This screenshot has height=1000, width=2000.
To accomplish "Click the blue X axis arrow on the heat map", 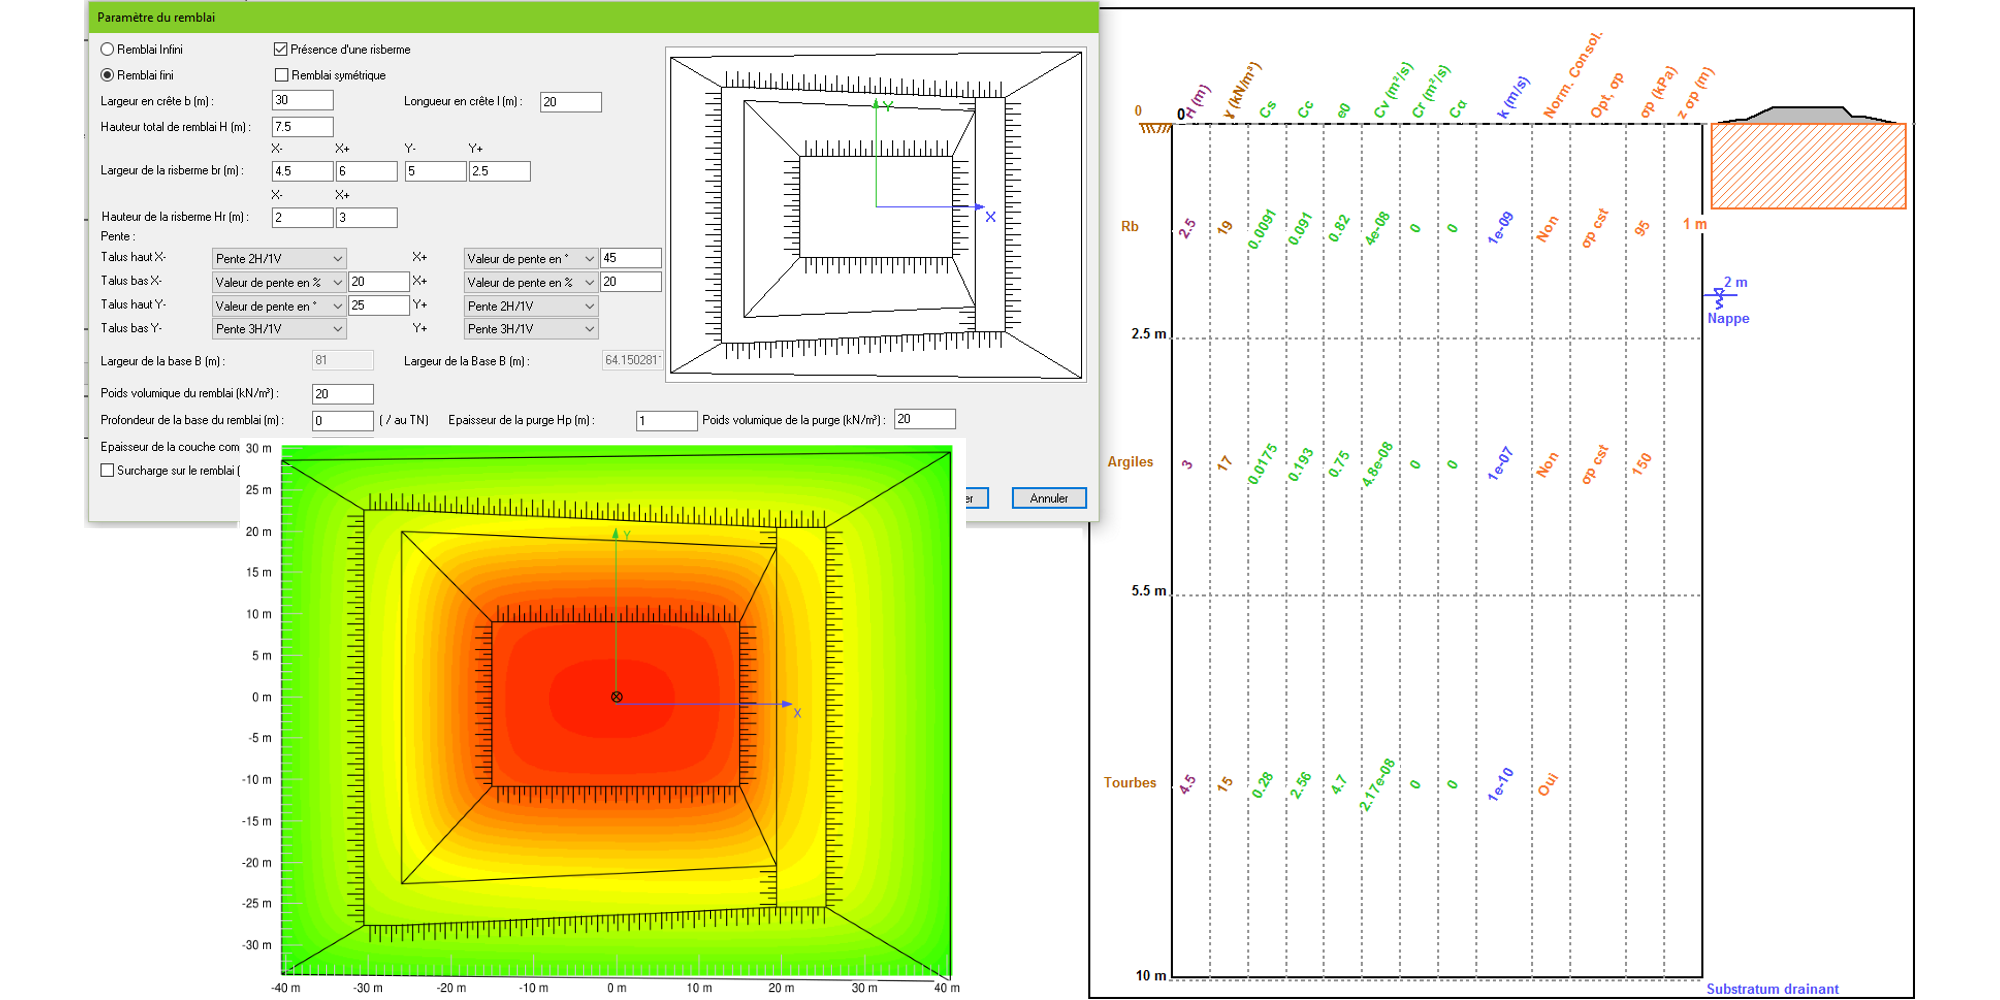I will point(785,704).
